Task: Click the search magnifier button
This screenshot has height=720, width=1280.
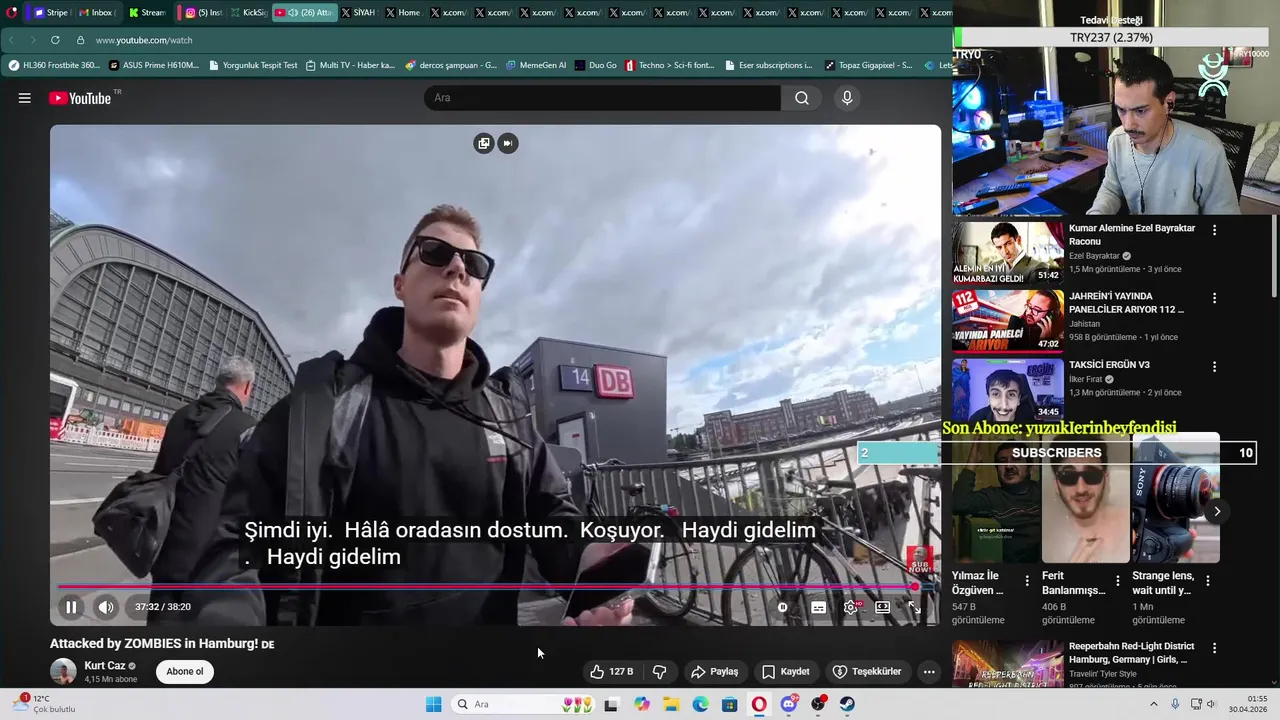Action: [802, 98]
